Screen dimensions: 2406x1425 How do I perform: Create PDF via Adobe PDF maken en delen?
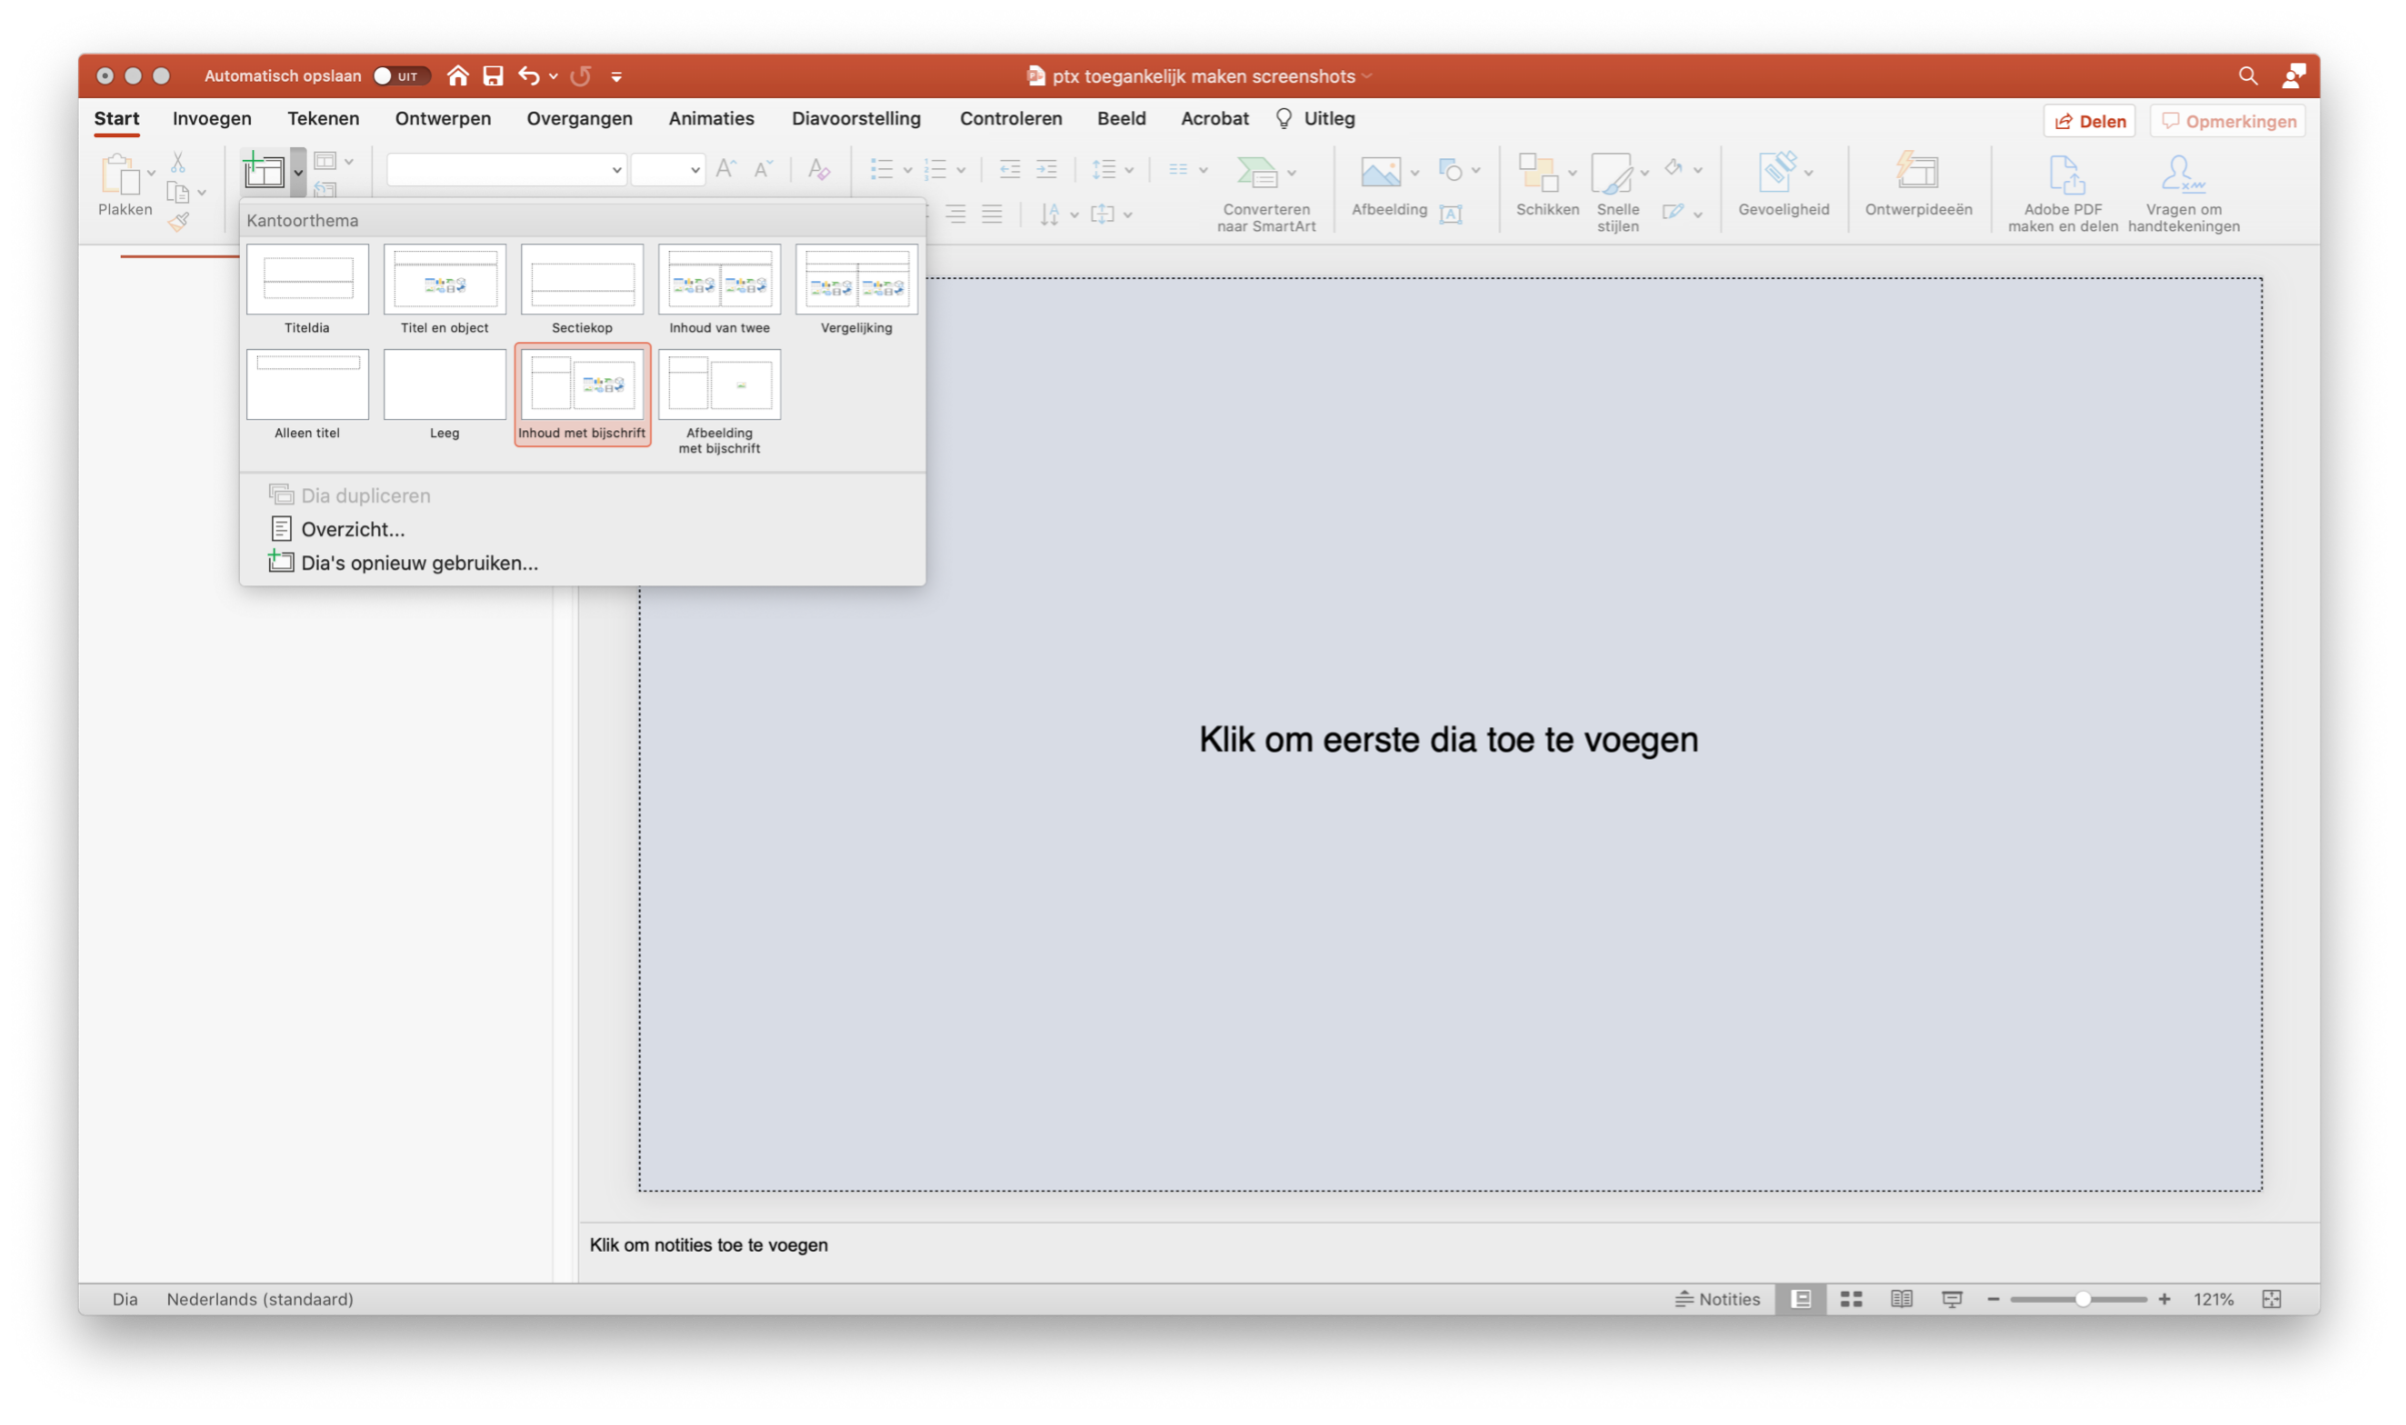2062,190
